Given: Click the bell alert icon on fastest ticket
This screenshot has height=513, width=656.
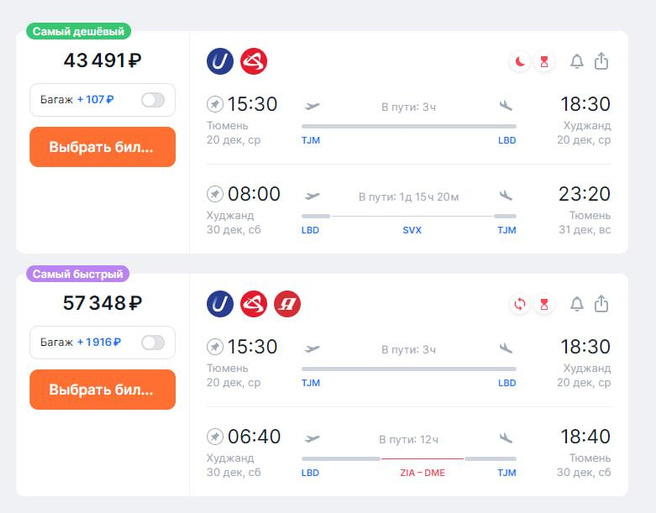Looking at the screenshot, I should pyautogui.click(x=577, y=304).
